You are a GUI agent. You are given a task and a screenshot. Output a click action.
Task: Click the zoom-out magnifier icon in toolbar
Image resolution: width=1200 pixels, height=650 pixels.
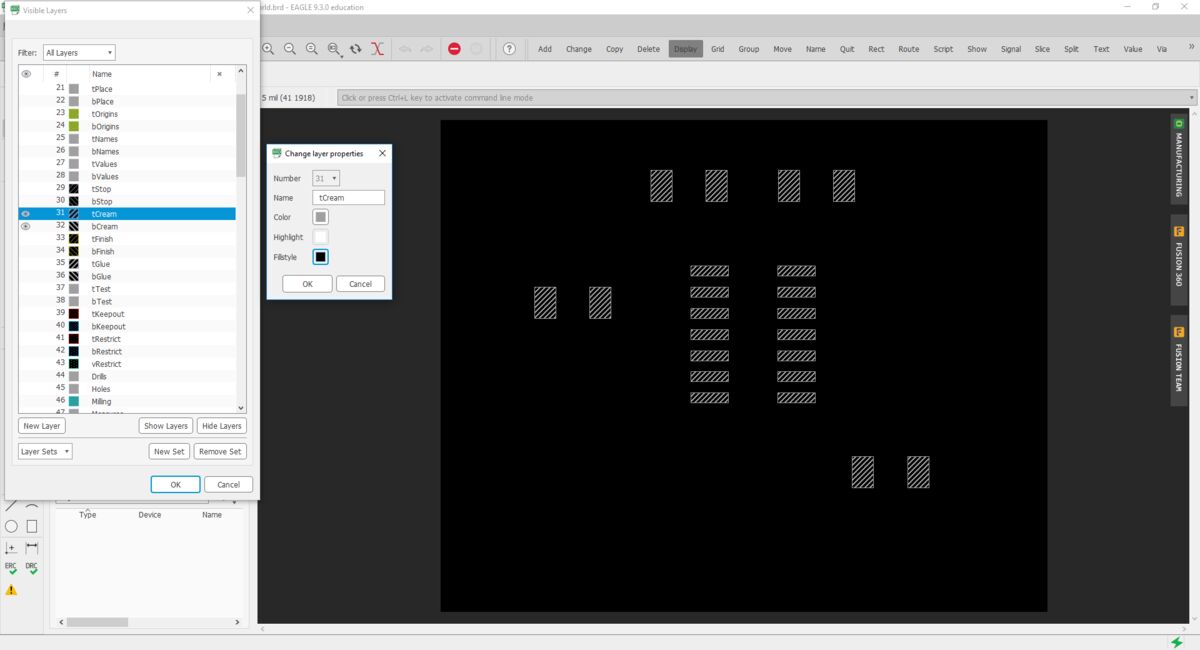coord(290,49)
